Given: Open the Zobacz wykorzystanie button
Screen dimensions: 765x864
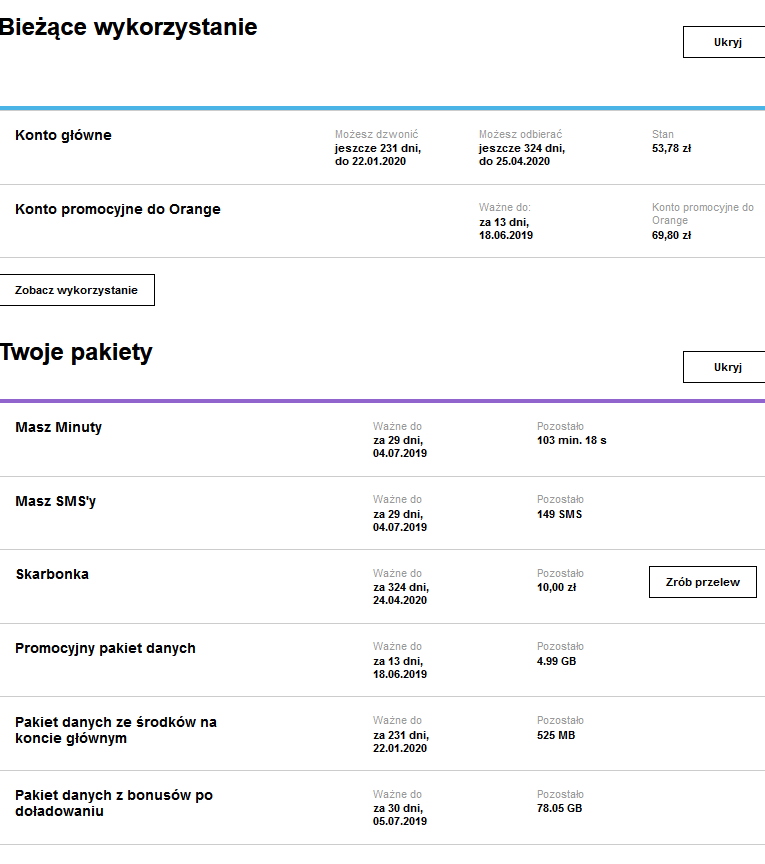Looking at the screenshot, I should pyautogui.click(x=77, y=290).
